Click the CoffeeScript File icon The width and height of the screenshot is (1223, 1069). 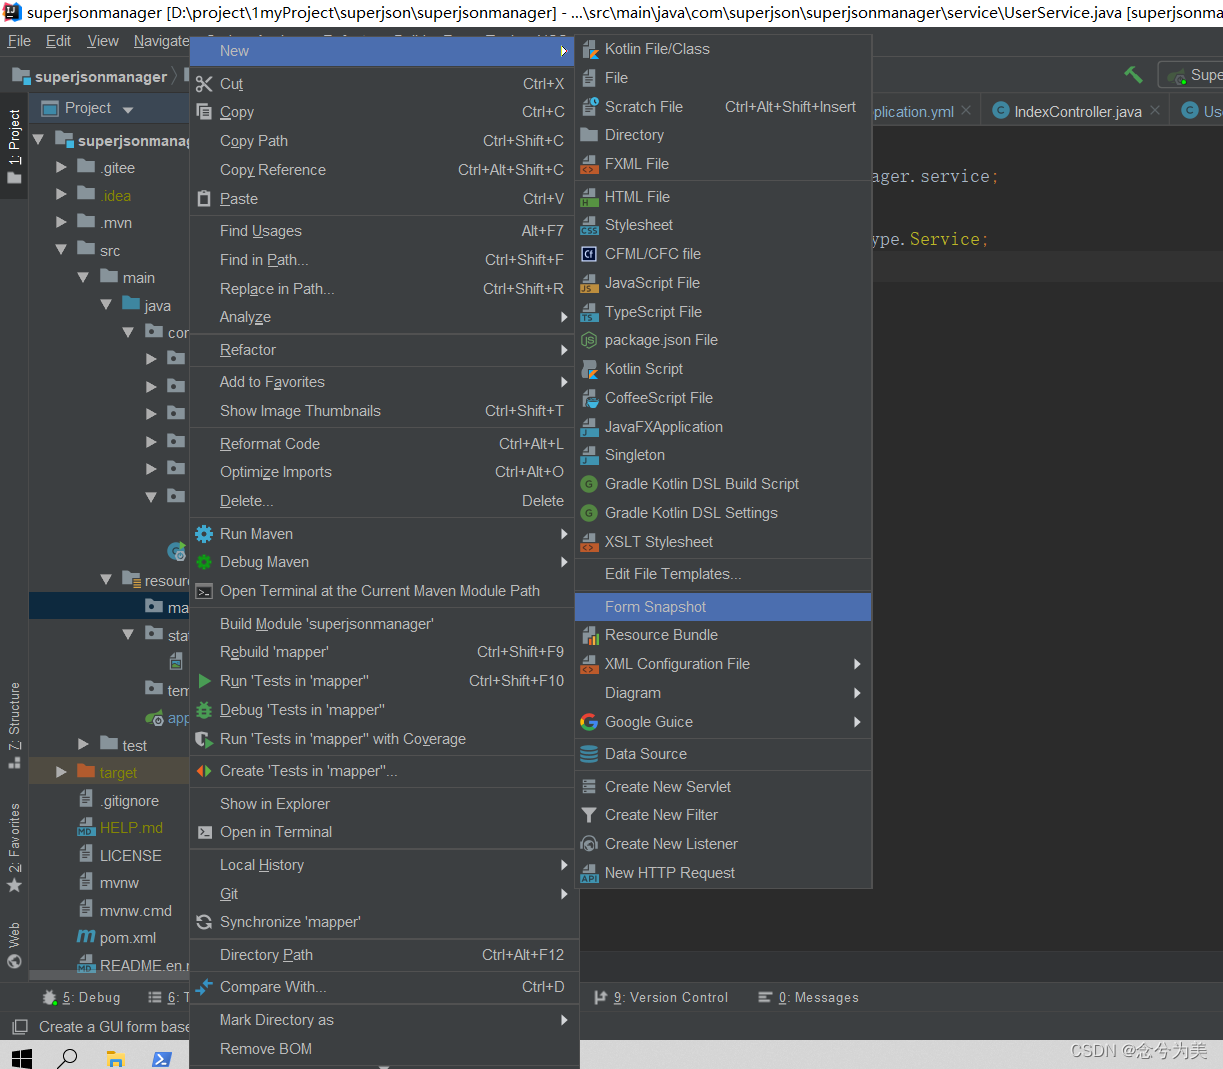coord(590,398)
